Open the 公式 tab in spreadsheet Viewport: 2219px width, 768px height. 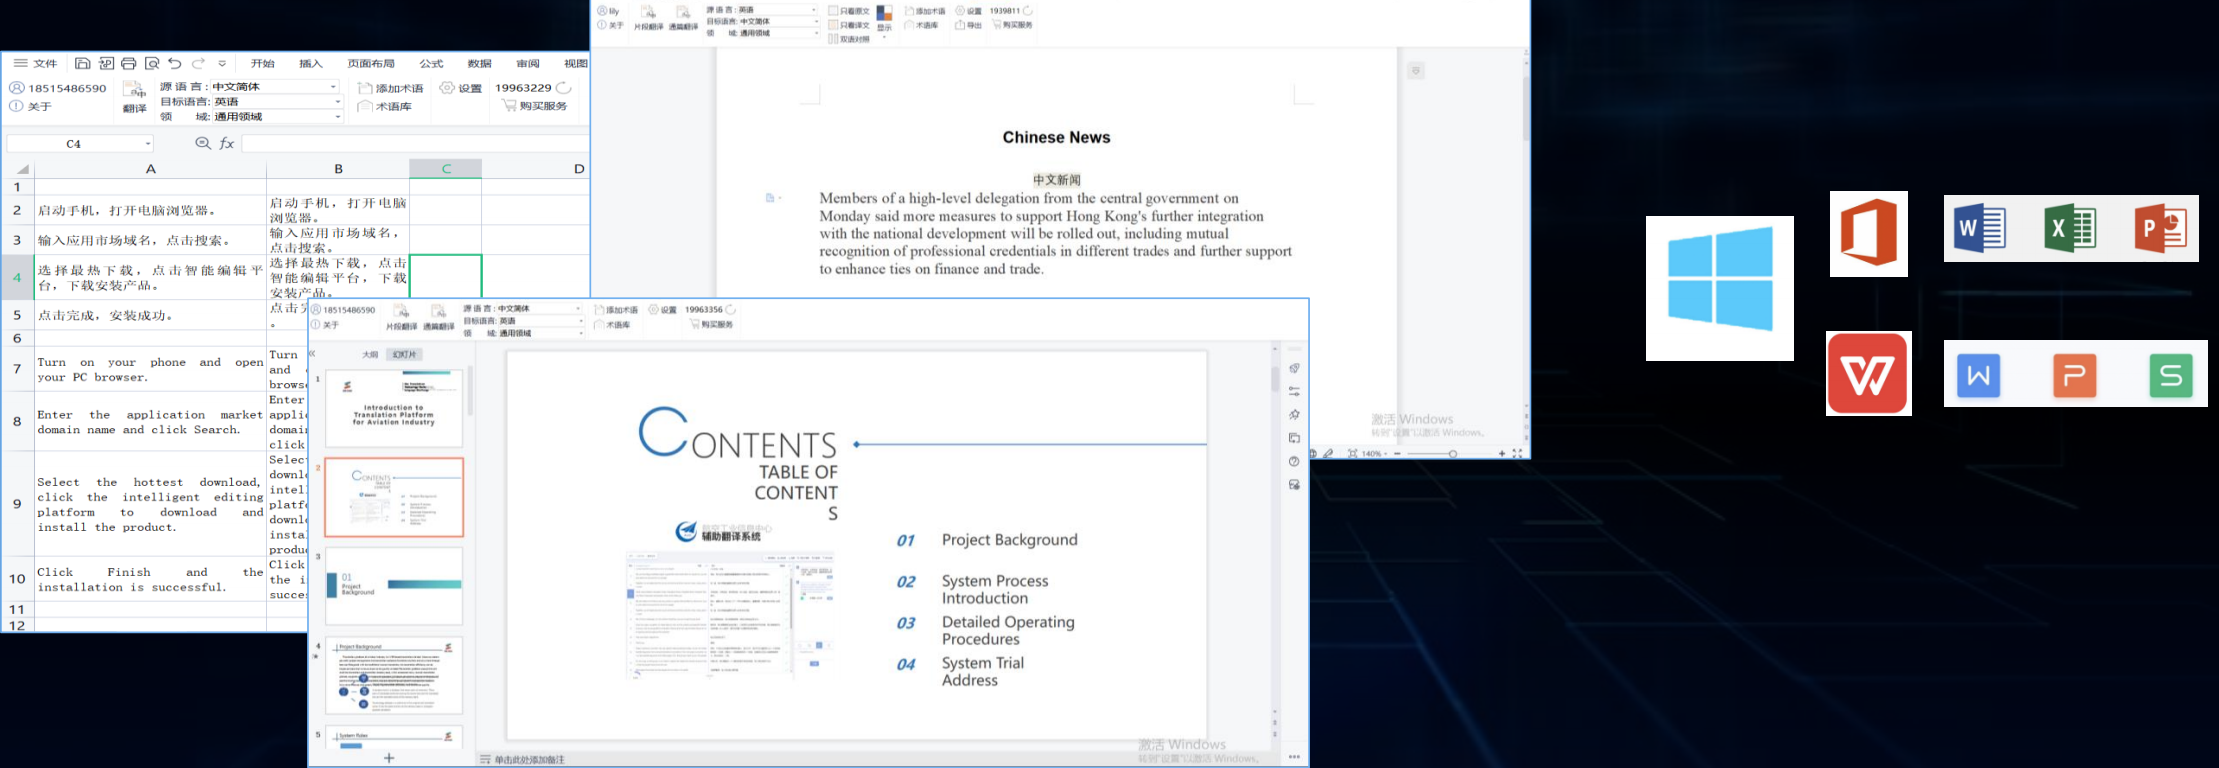click(x=431, y=63)
